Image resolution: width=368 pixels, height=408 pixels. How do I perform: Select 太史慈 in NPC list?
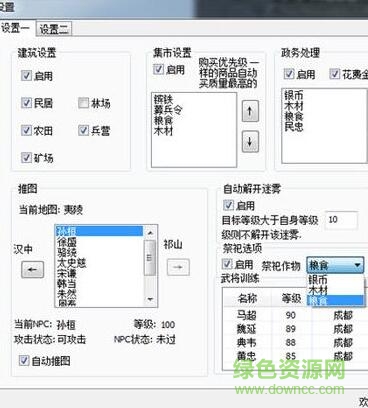[x=100, y=263]
